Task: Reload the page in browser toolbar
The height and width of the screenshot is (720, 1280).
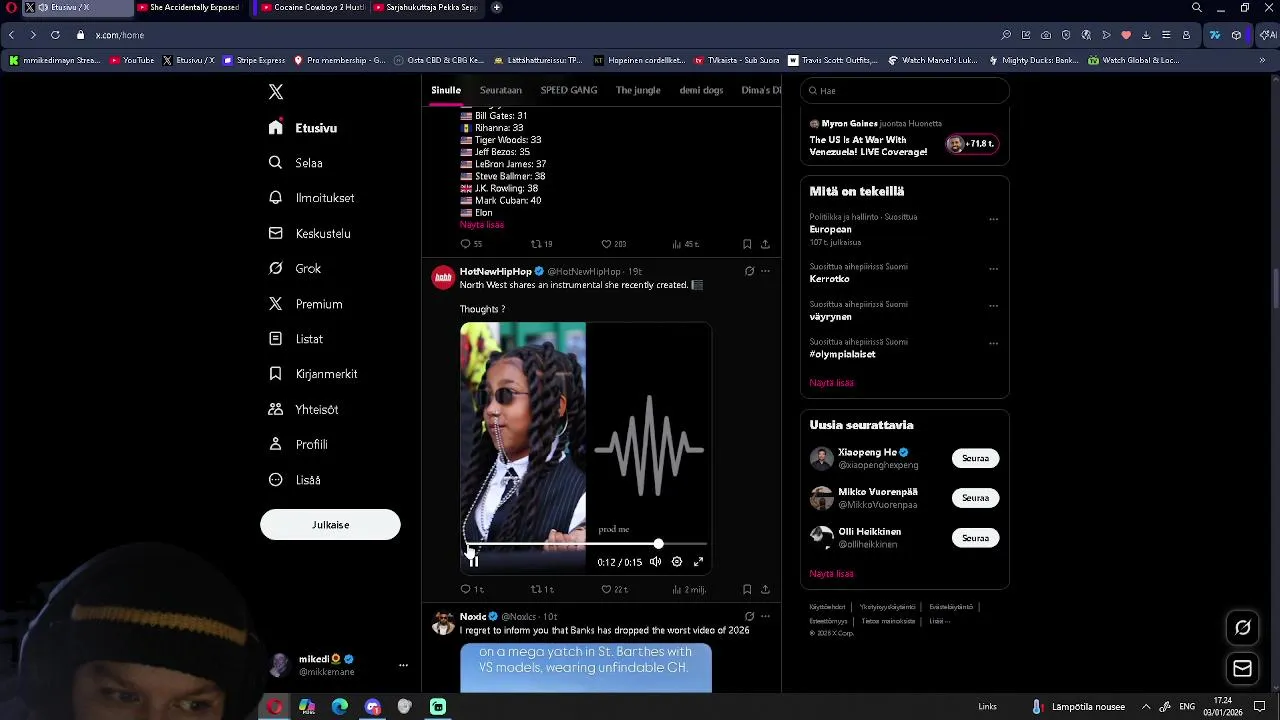Action: [55, 35]
